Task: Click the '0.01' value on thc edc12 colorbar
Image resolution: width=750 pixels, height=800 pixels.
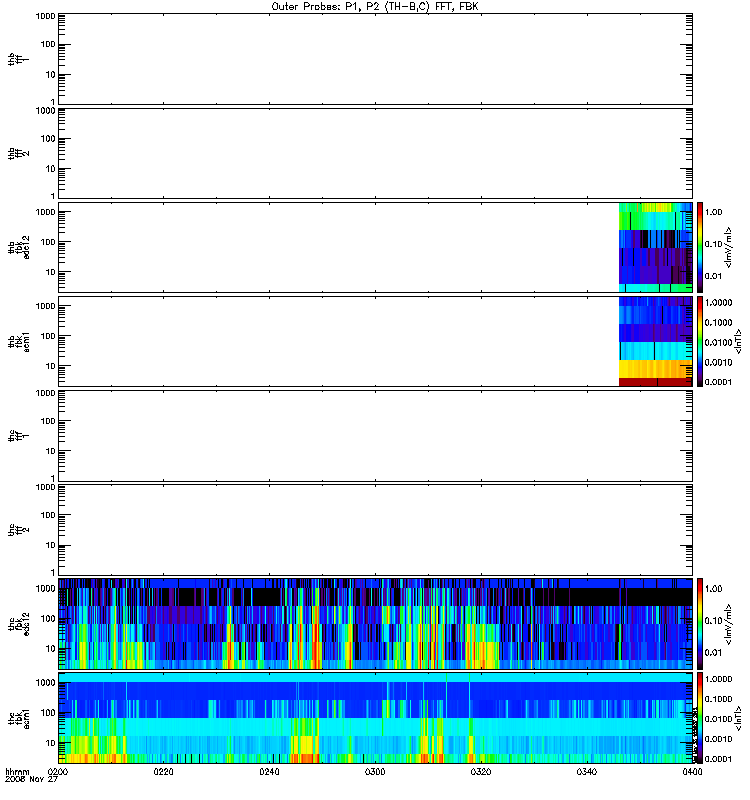Action: 714,653
